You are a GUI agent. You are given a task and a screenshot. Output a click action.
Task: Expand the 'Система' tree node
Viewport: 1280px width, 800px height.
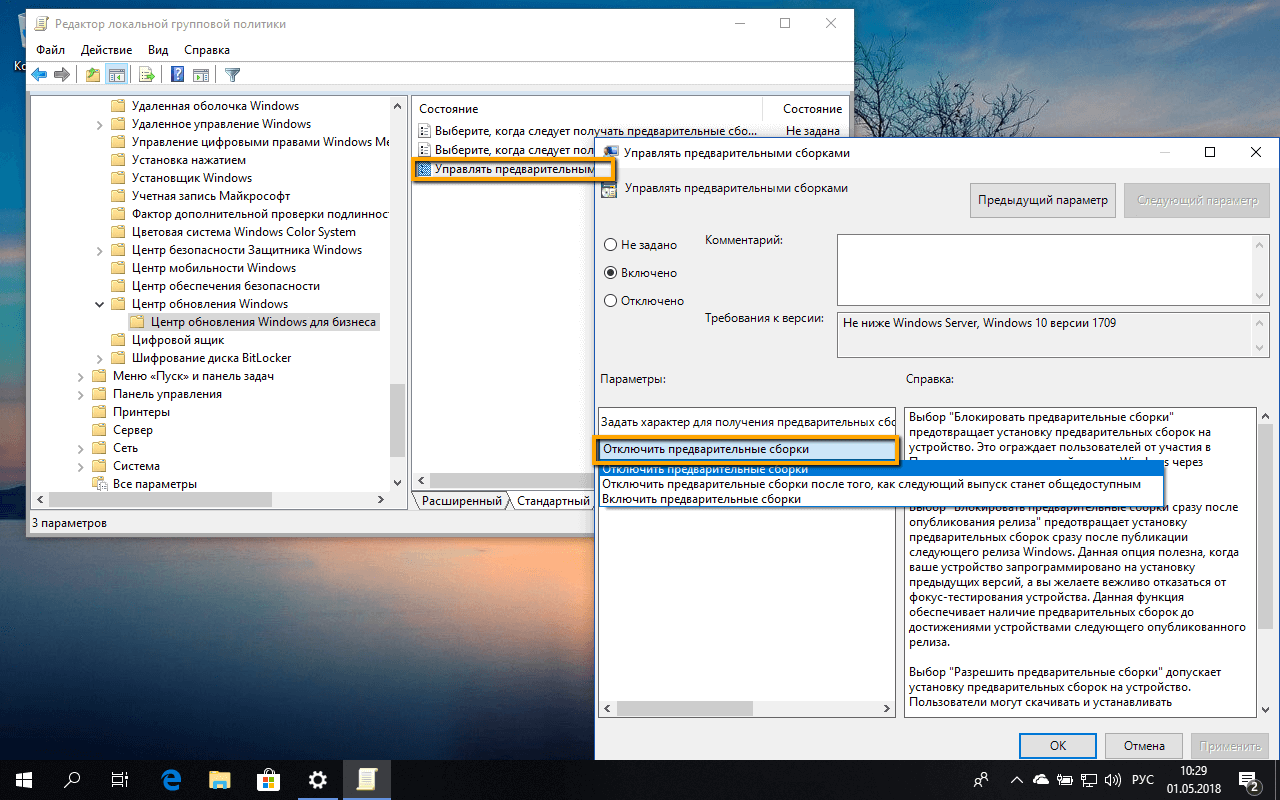pyautogui.click(x=81, y=466)
